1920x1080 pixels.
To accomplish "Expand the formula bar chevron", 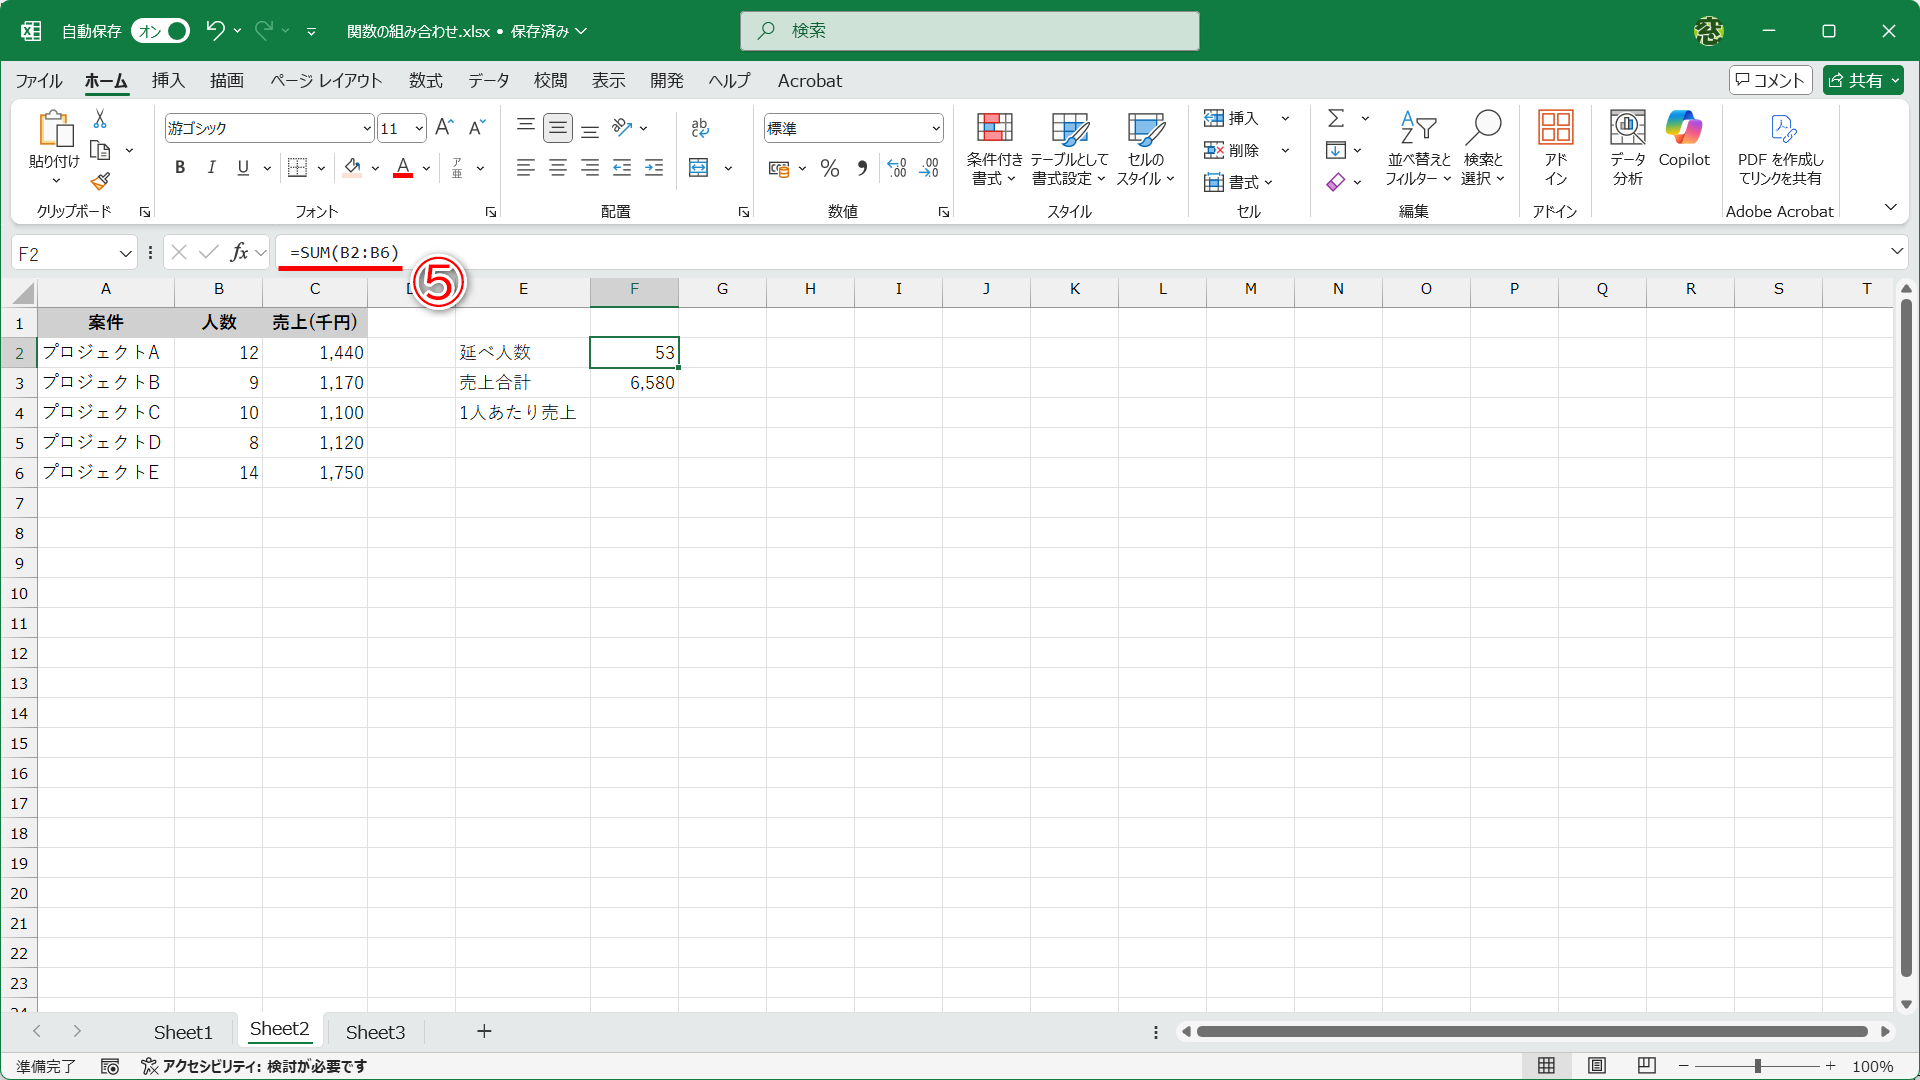I will click(1896, 252).
